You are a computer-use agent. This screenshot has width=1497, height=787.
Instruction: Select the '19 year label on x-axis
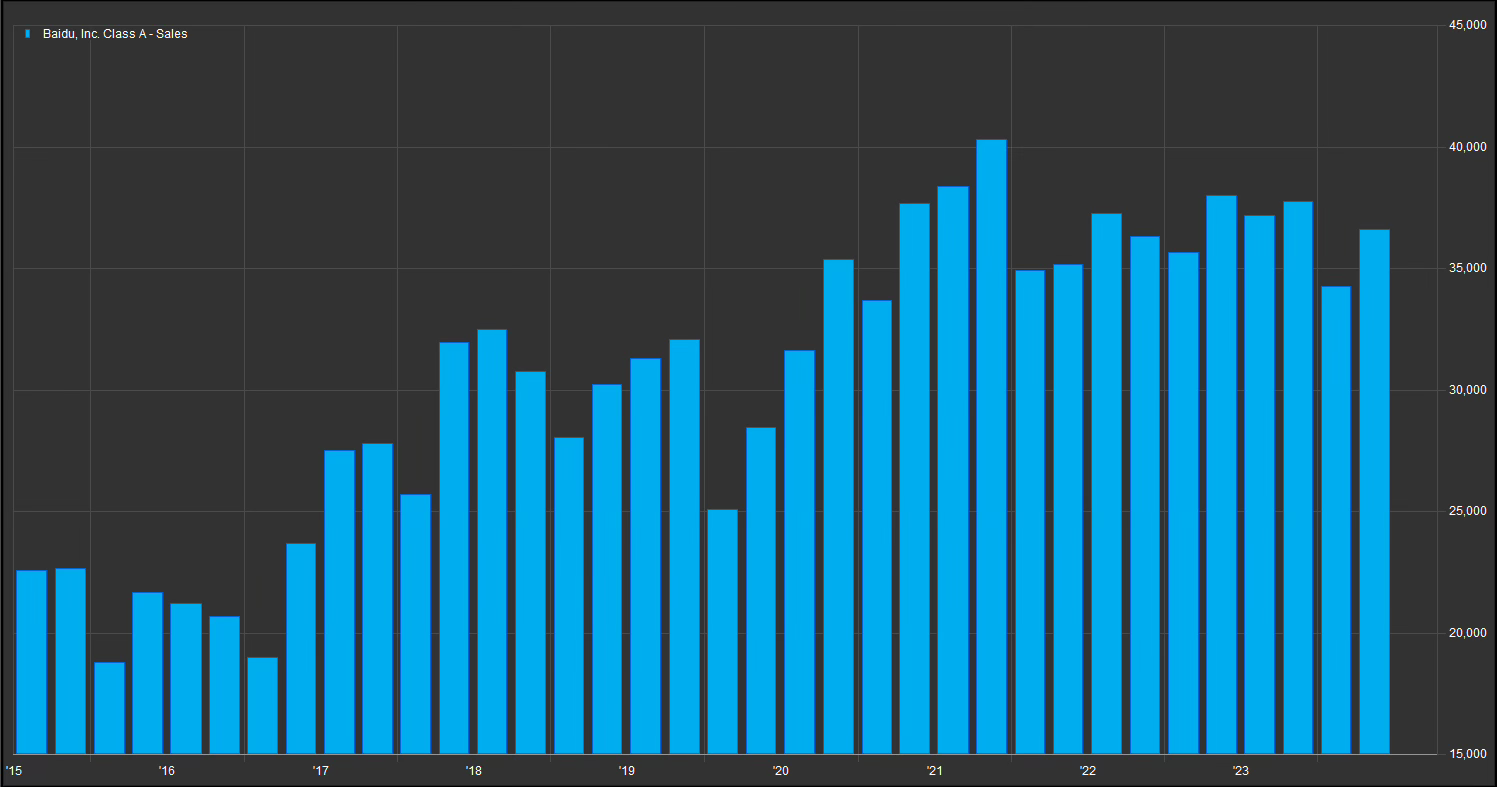pyautogui.click(x=626, y=771)
